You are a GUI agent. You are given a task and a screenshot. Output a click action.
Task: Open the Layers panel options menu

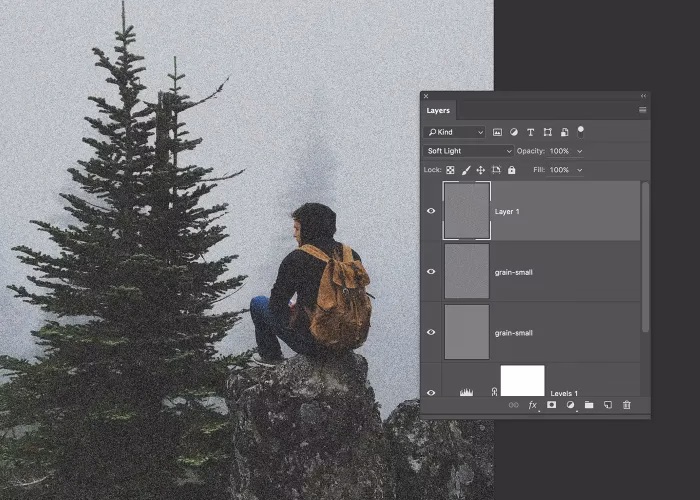pos(642,110)
